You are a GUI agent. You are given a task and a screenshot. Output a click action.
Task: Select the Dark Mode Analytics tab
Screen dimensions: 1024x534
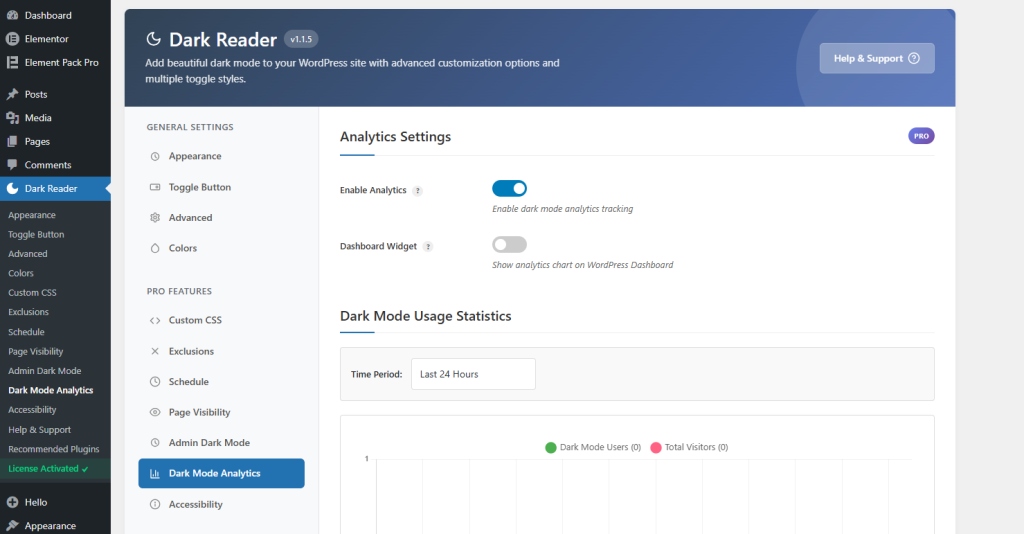[221, 473]
